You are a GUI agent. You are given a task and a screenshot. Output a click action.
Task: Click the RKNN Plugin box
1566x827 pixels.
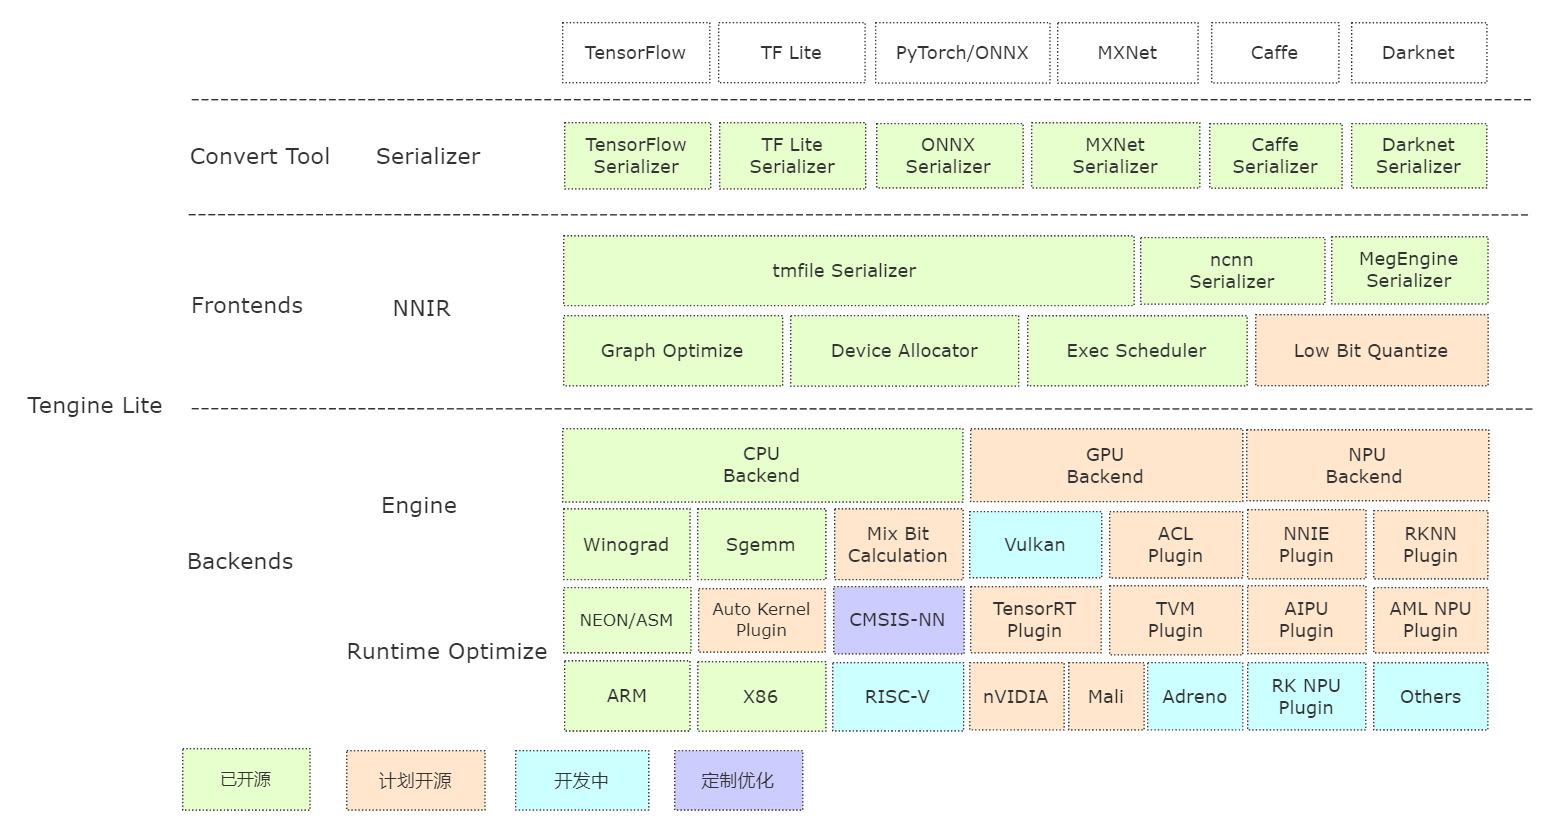pos(1430,545)
